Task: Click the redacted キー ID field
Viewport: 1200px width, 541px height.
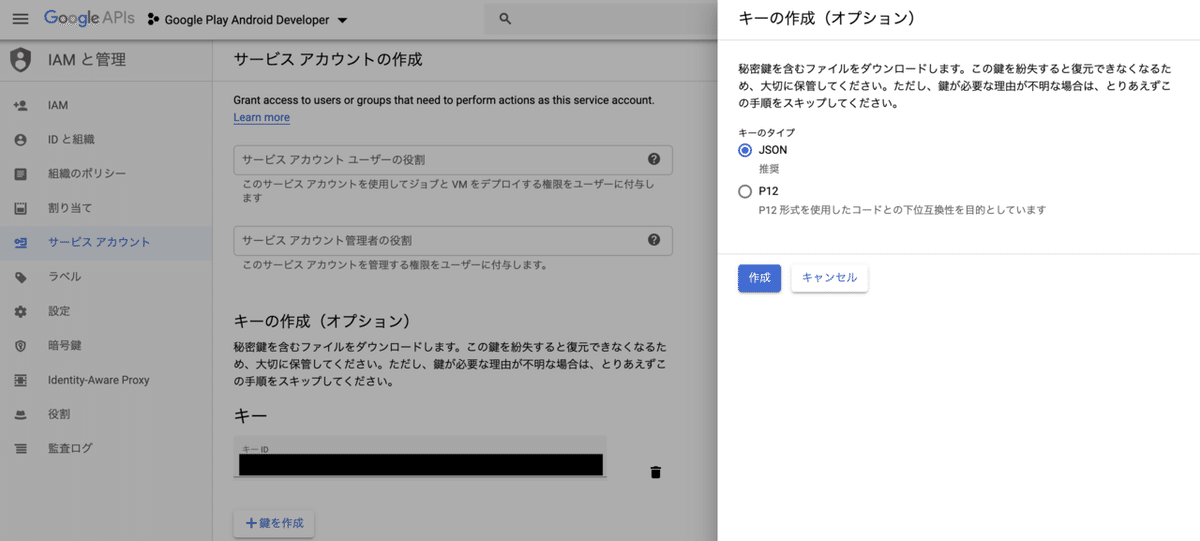Action: 420,457
